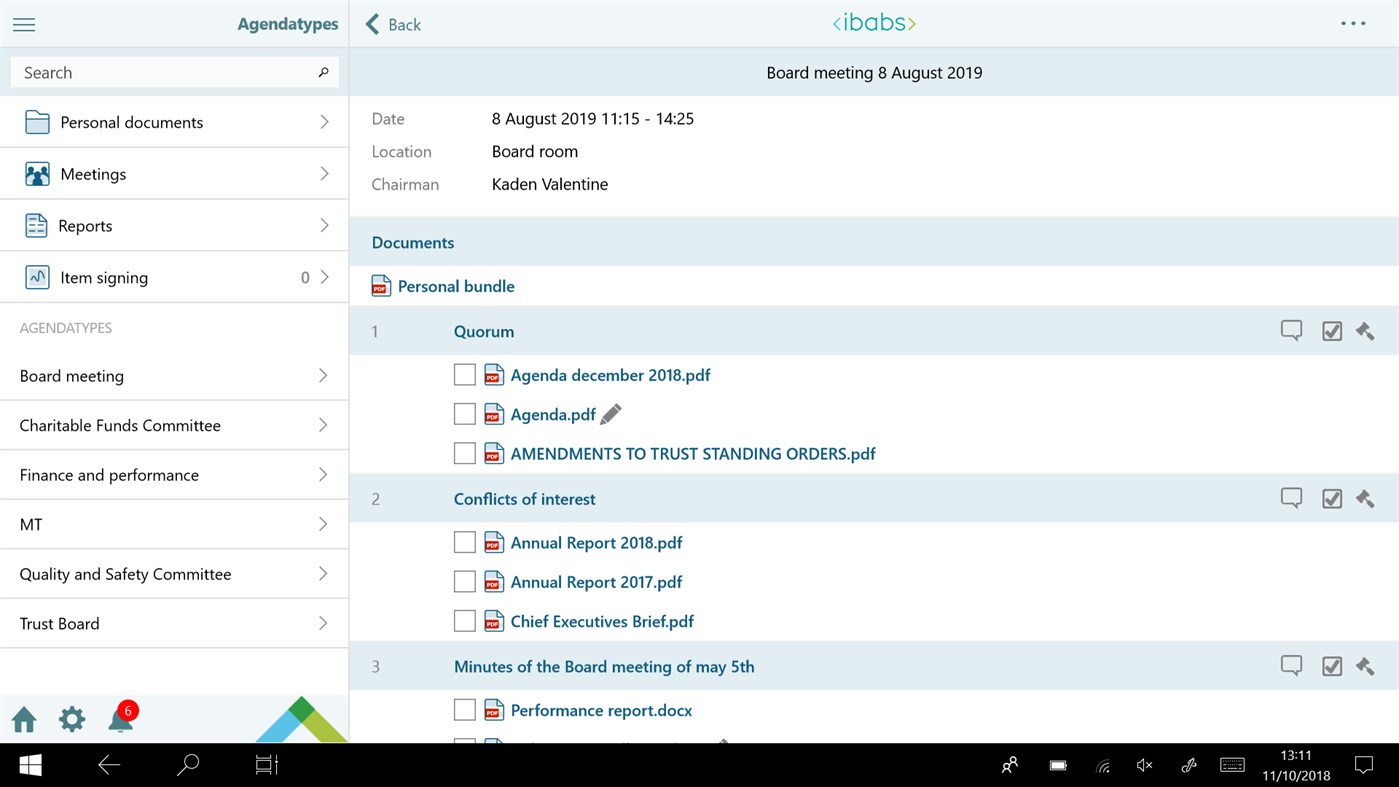Click the settings gear at the bottom
The image size is (1399, 787).
point(71,719)
